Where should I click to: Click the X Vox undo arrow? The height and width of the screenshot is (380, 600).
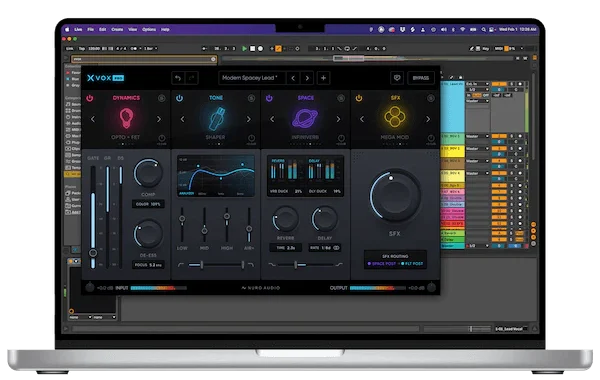point(178,78)
